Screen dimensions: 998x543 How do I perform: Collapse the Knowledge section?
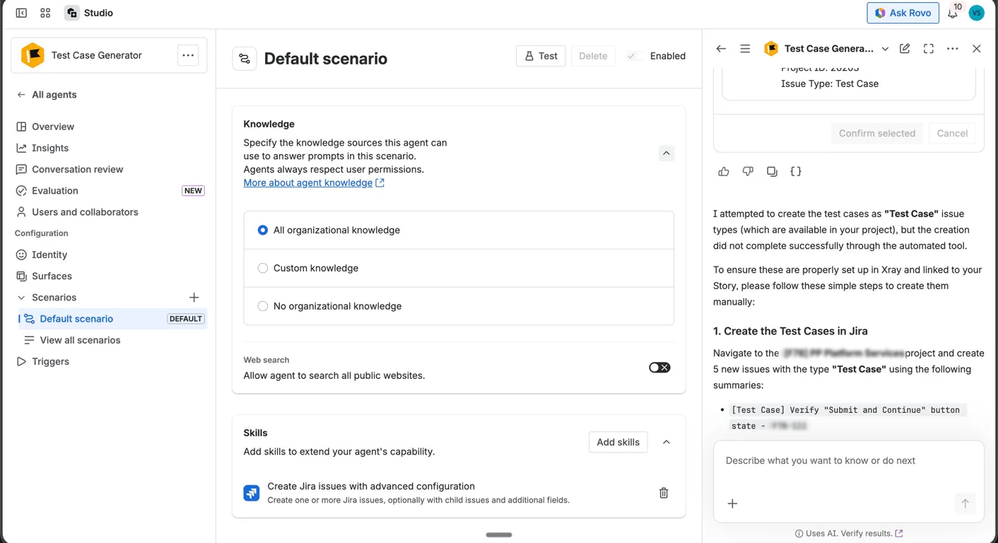tap(666, 153)
